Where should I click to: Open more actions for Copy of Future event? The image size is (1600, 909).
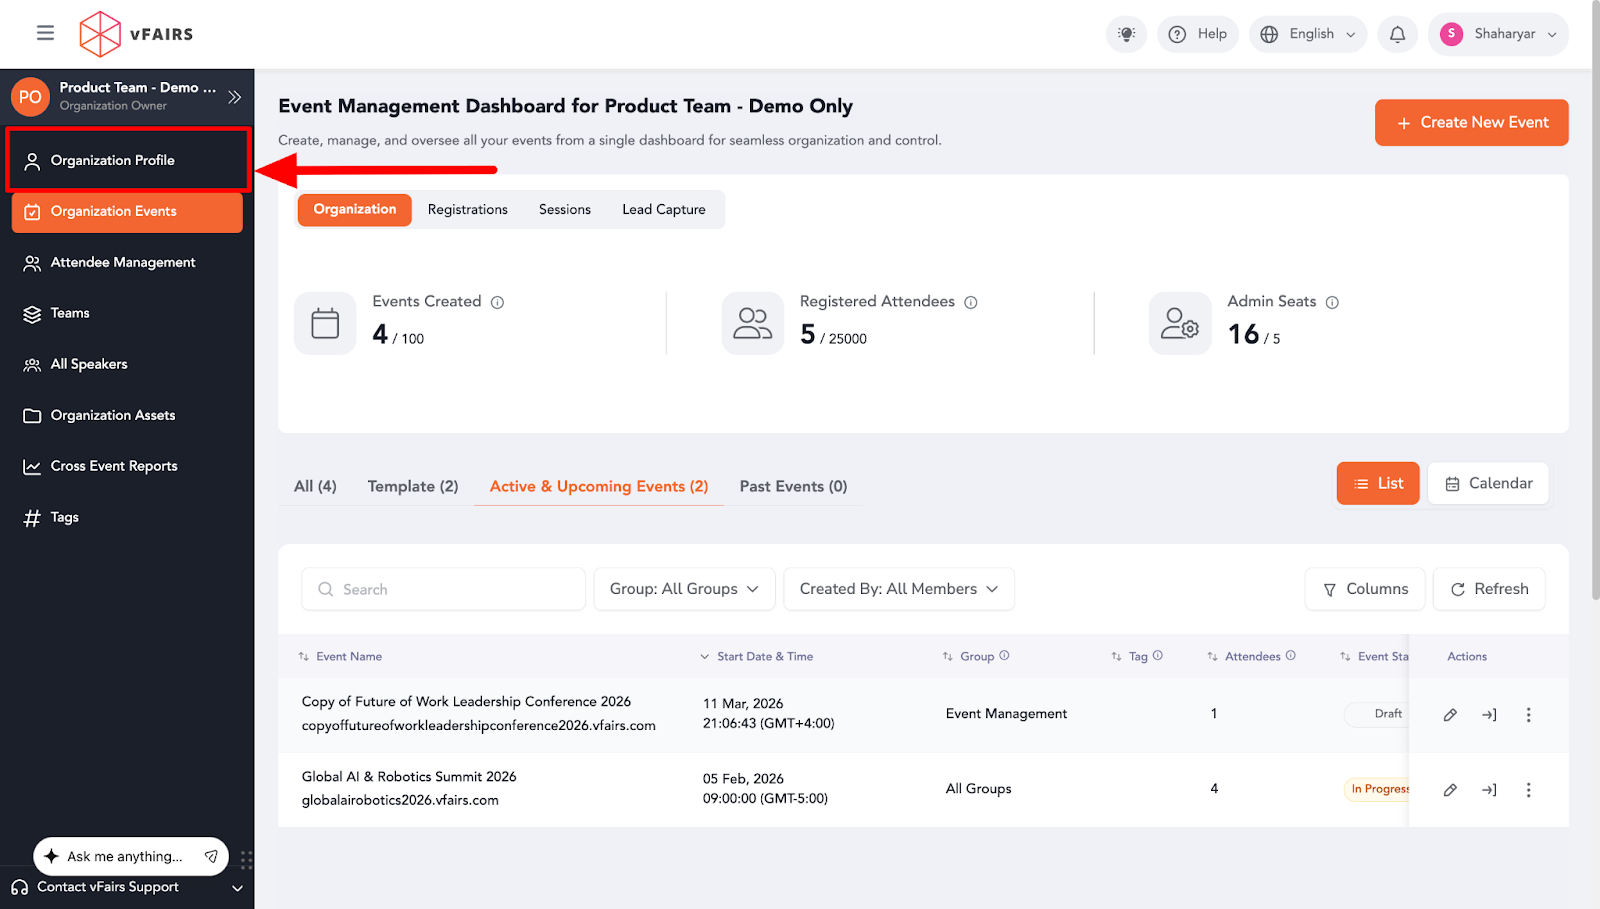(x=1528, y=715)
